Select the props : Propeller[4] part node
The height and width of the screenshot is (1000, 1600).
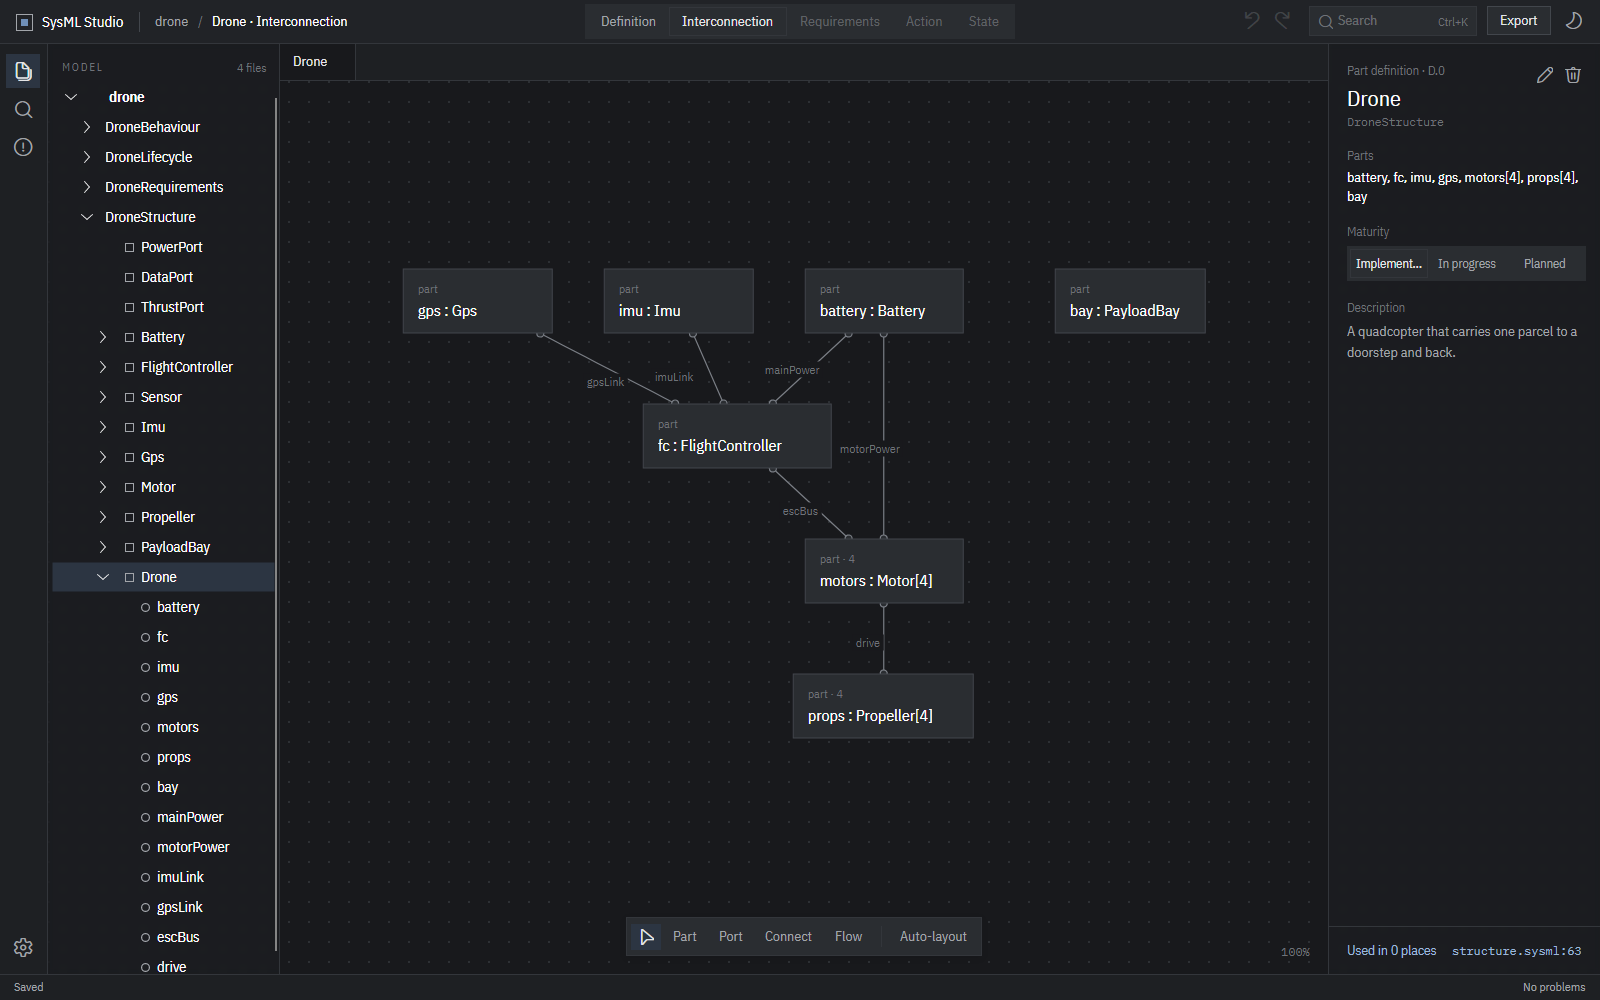pos(883,706)
